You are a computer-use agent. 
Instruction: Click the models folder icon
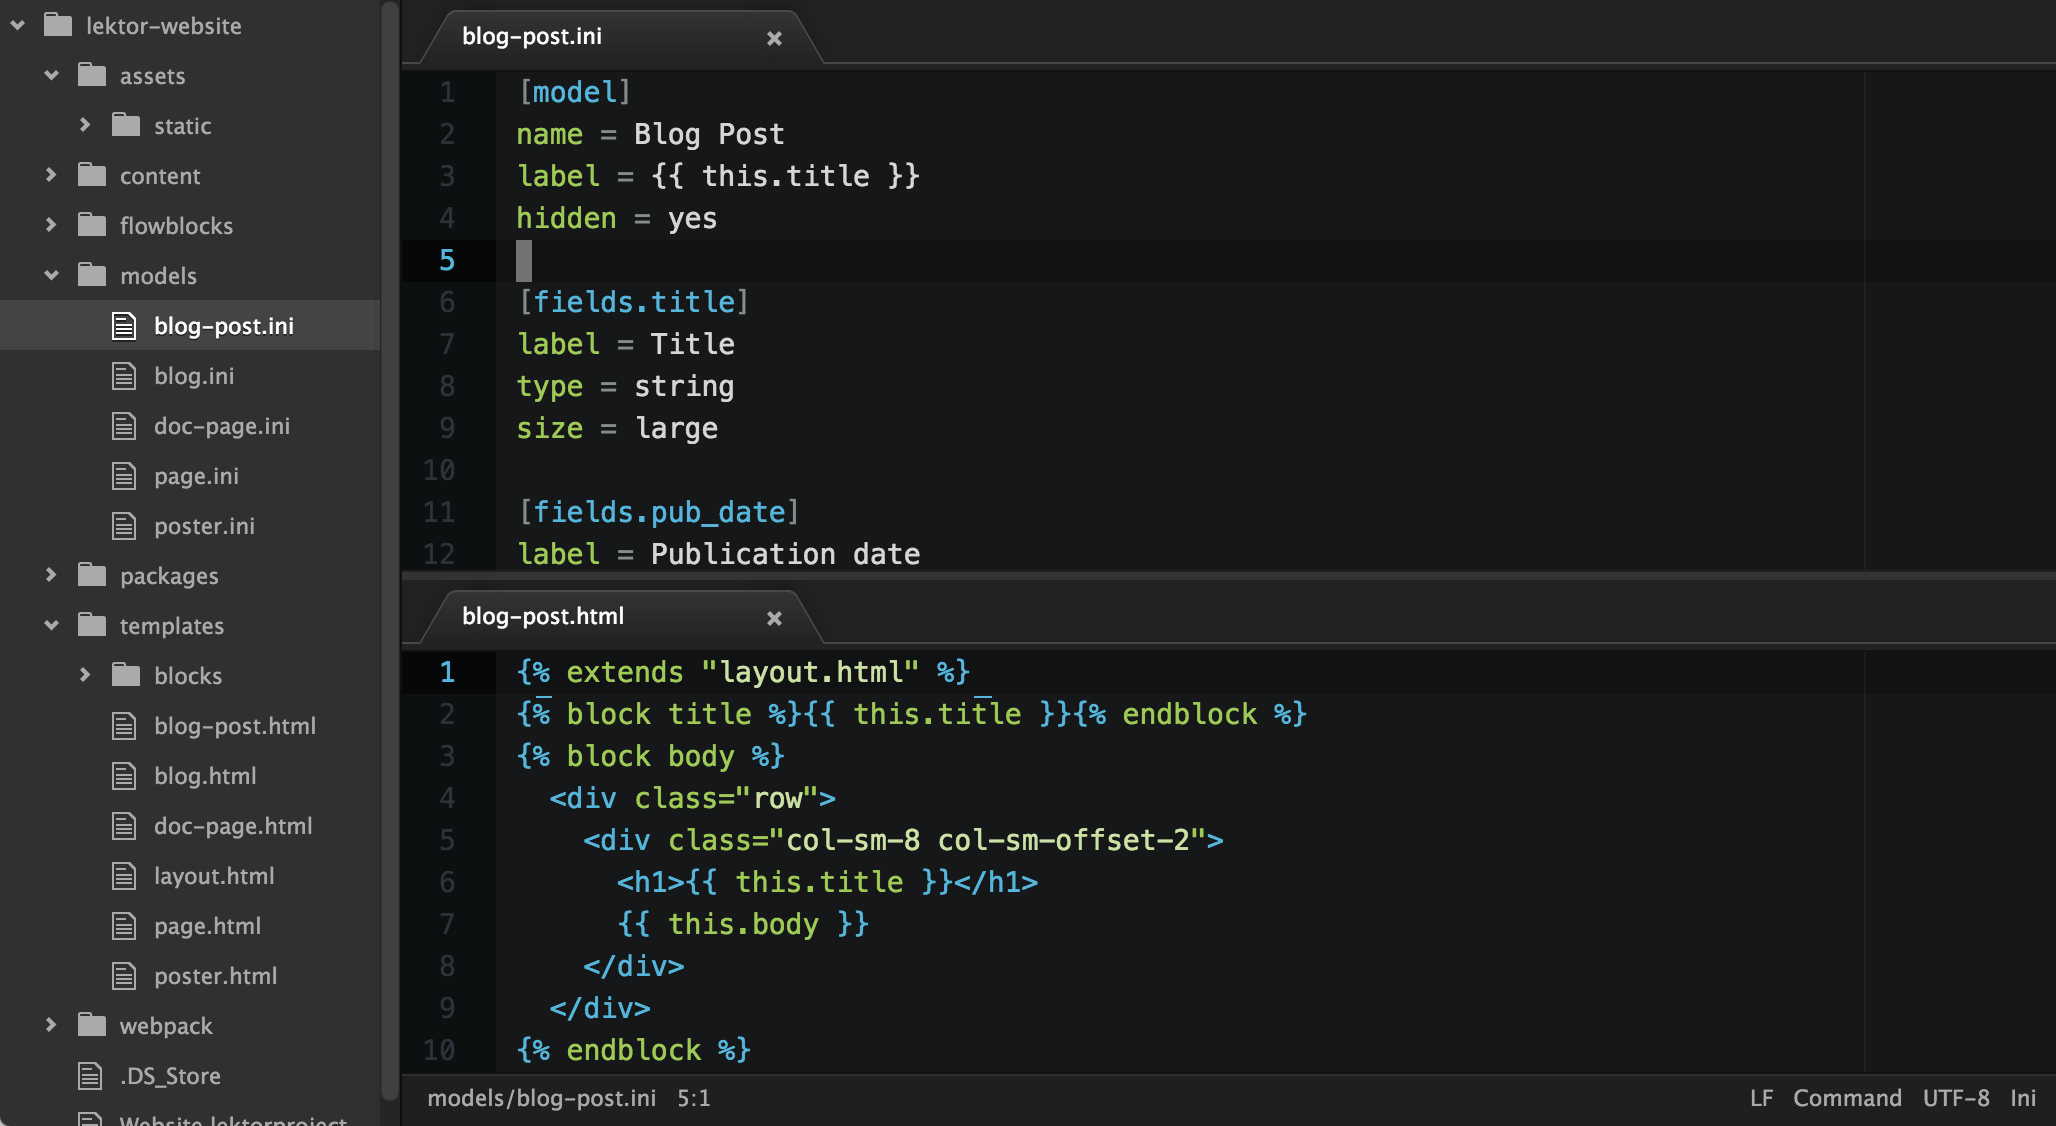tap(92, 275)
